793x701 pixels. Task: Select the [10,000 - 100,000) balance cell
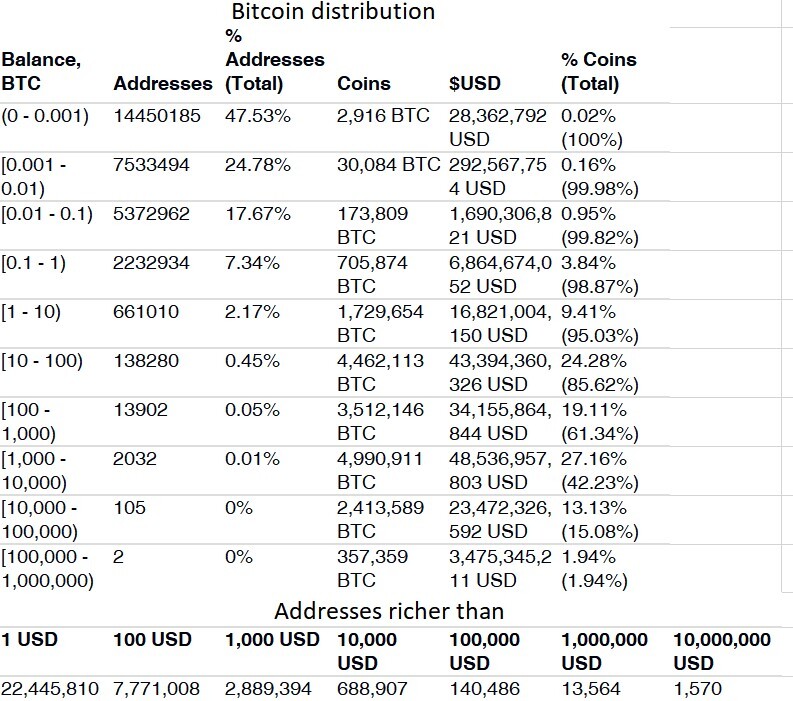click(39, 519)
